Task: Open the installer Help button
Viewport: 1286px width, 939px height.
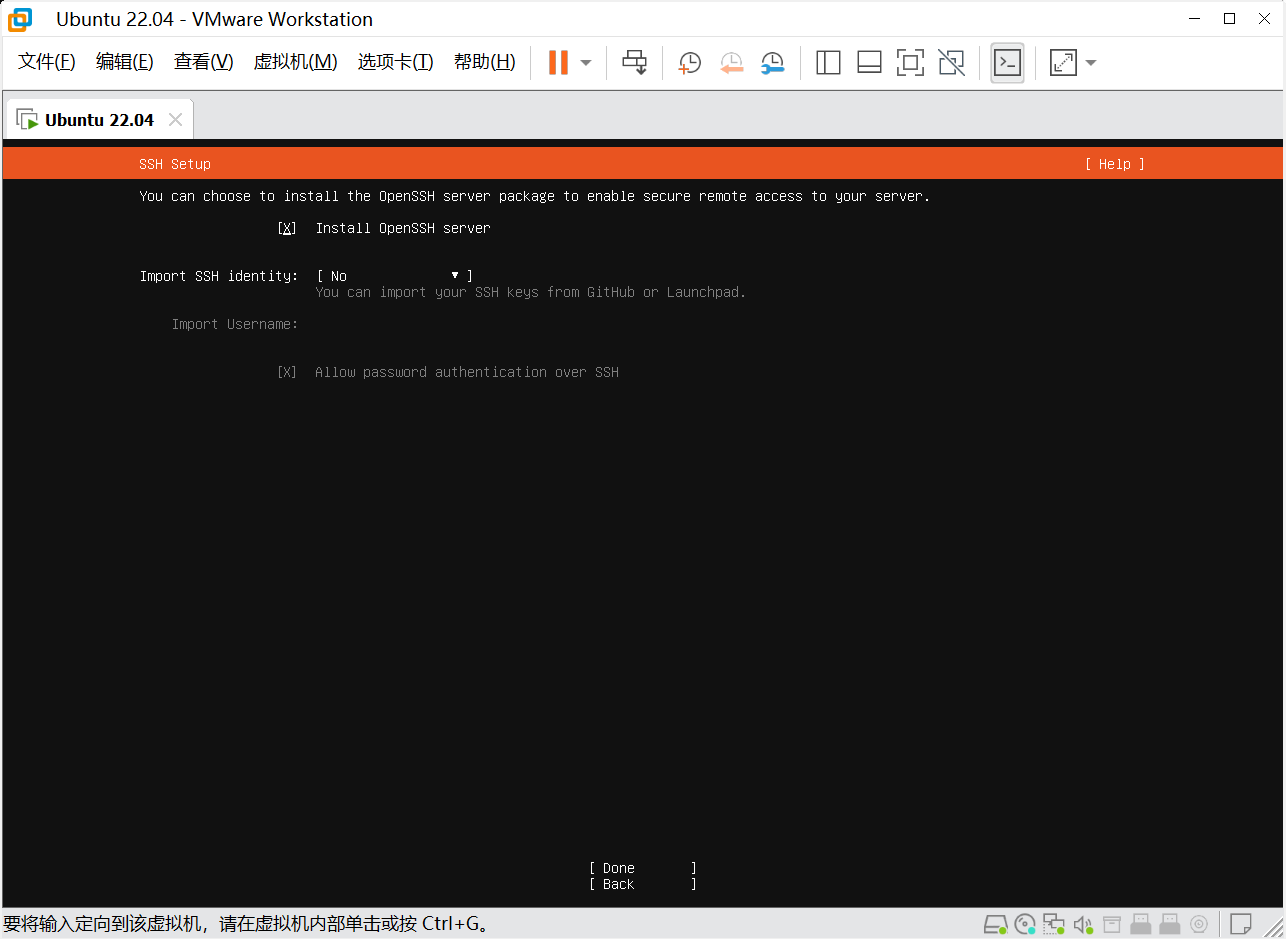Action: coord(1114,164)
